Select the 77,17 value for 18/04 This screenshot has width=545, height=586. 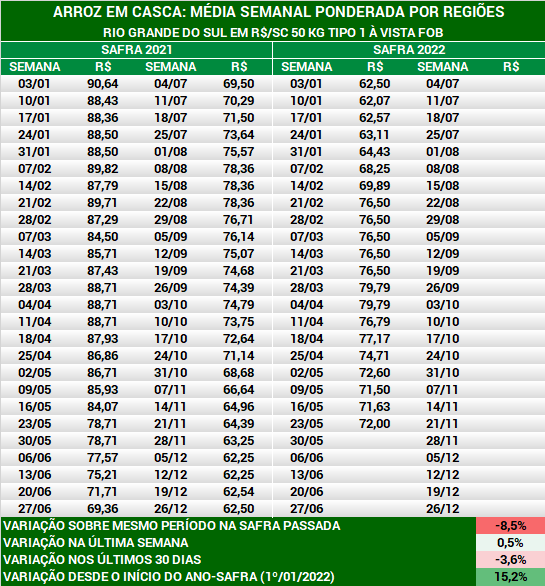[x=375, y=339]
